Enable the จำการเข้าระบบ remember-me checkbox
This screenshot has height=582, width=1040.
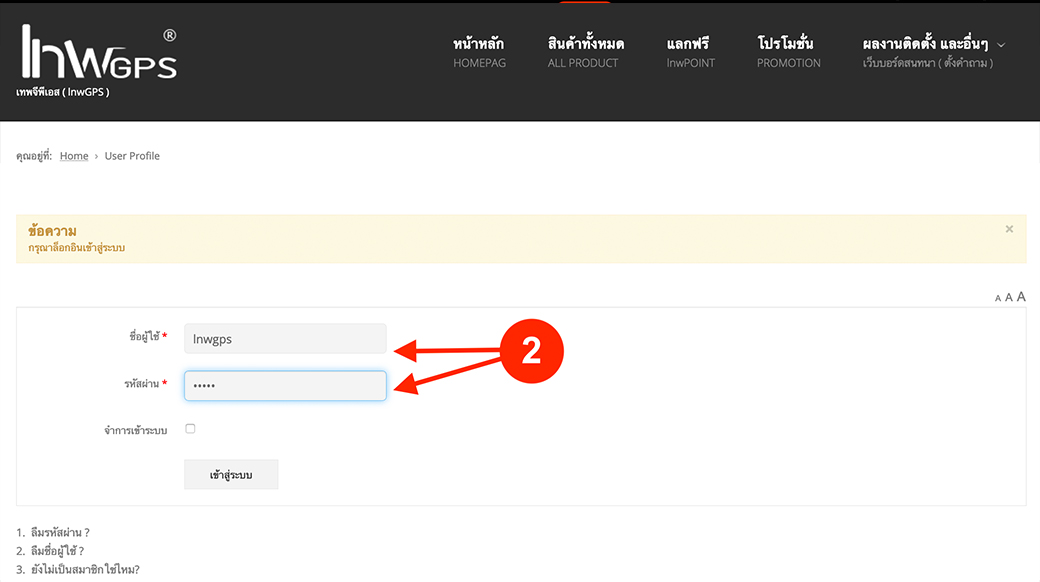[x=190, y=429]
